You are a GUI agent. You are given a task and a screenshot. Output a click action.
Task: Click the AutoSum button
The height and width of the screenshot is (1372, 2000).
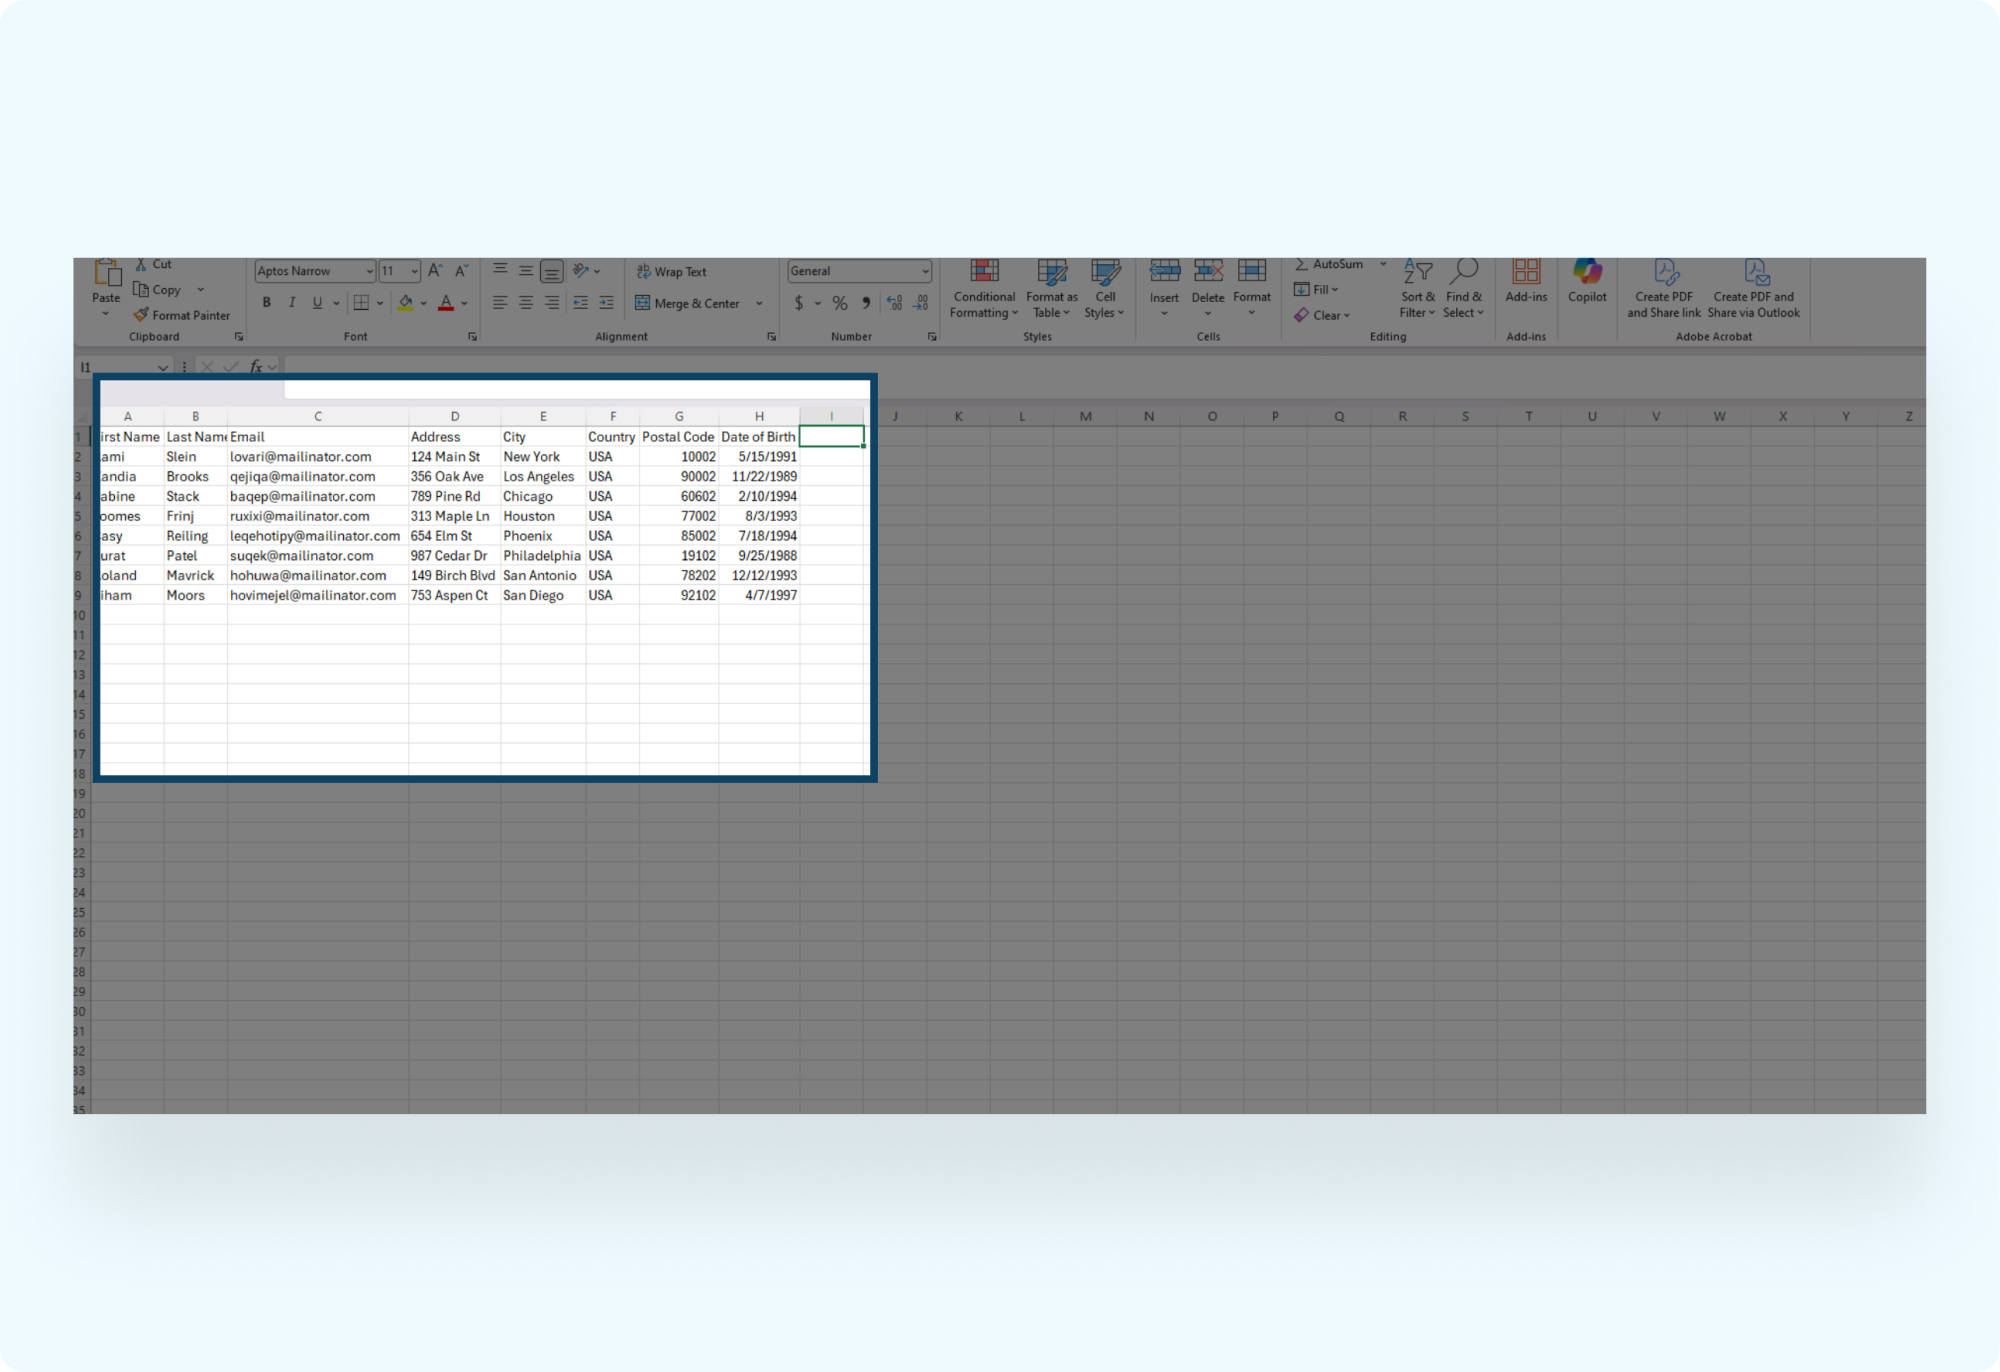click(x=1329, y=265)
